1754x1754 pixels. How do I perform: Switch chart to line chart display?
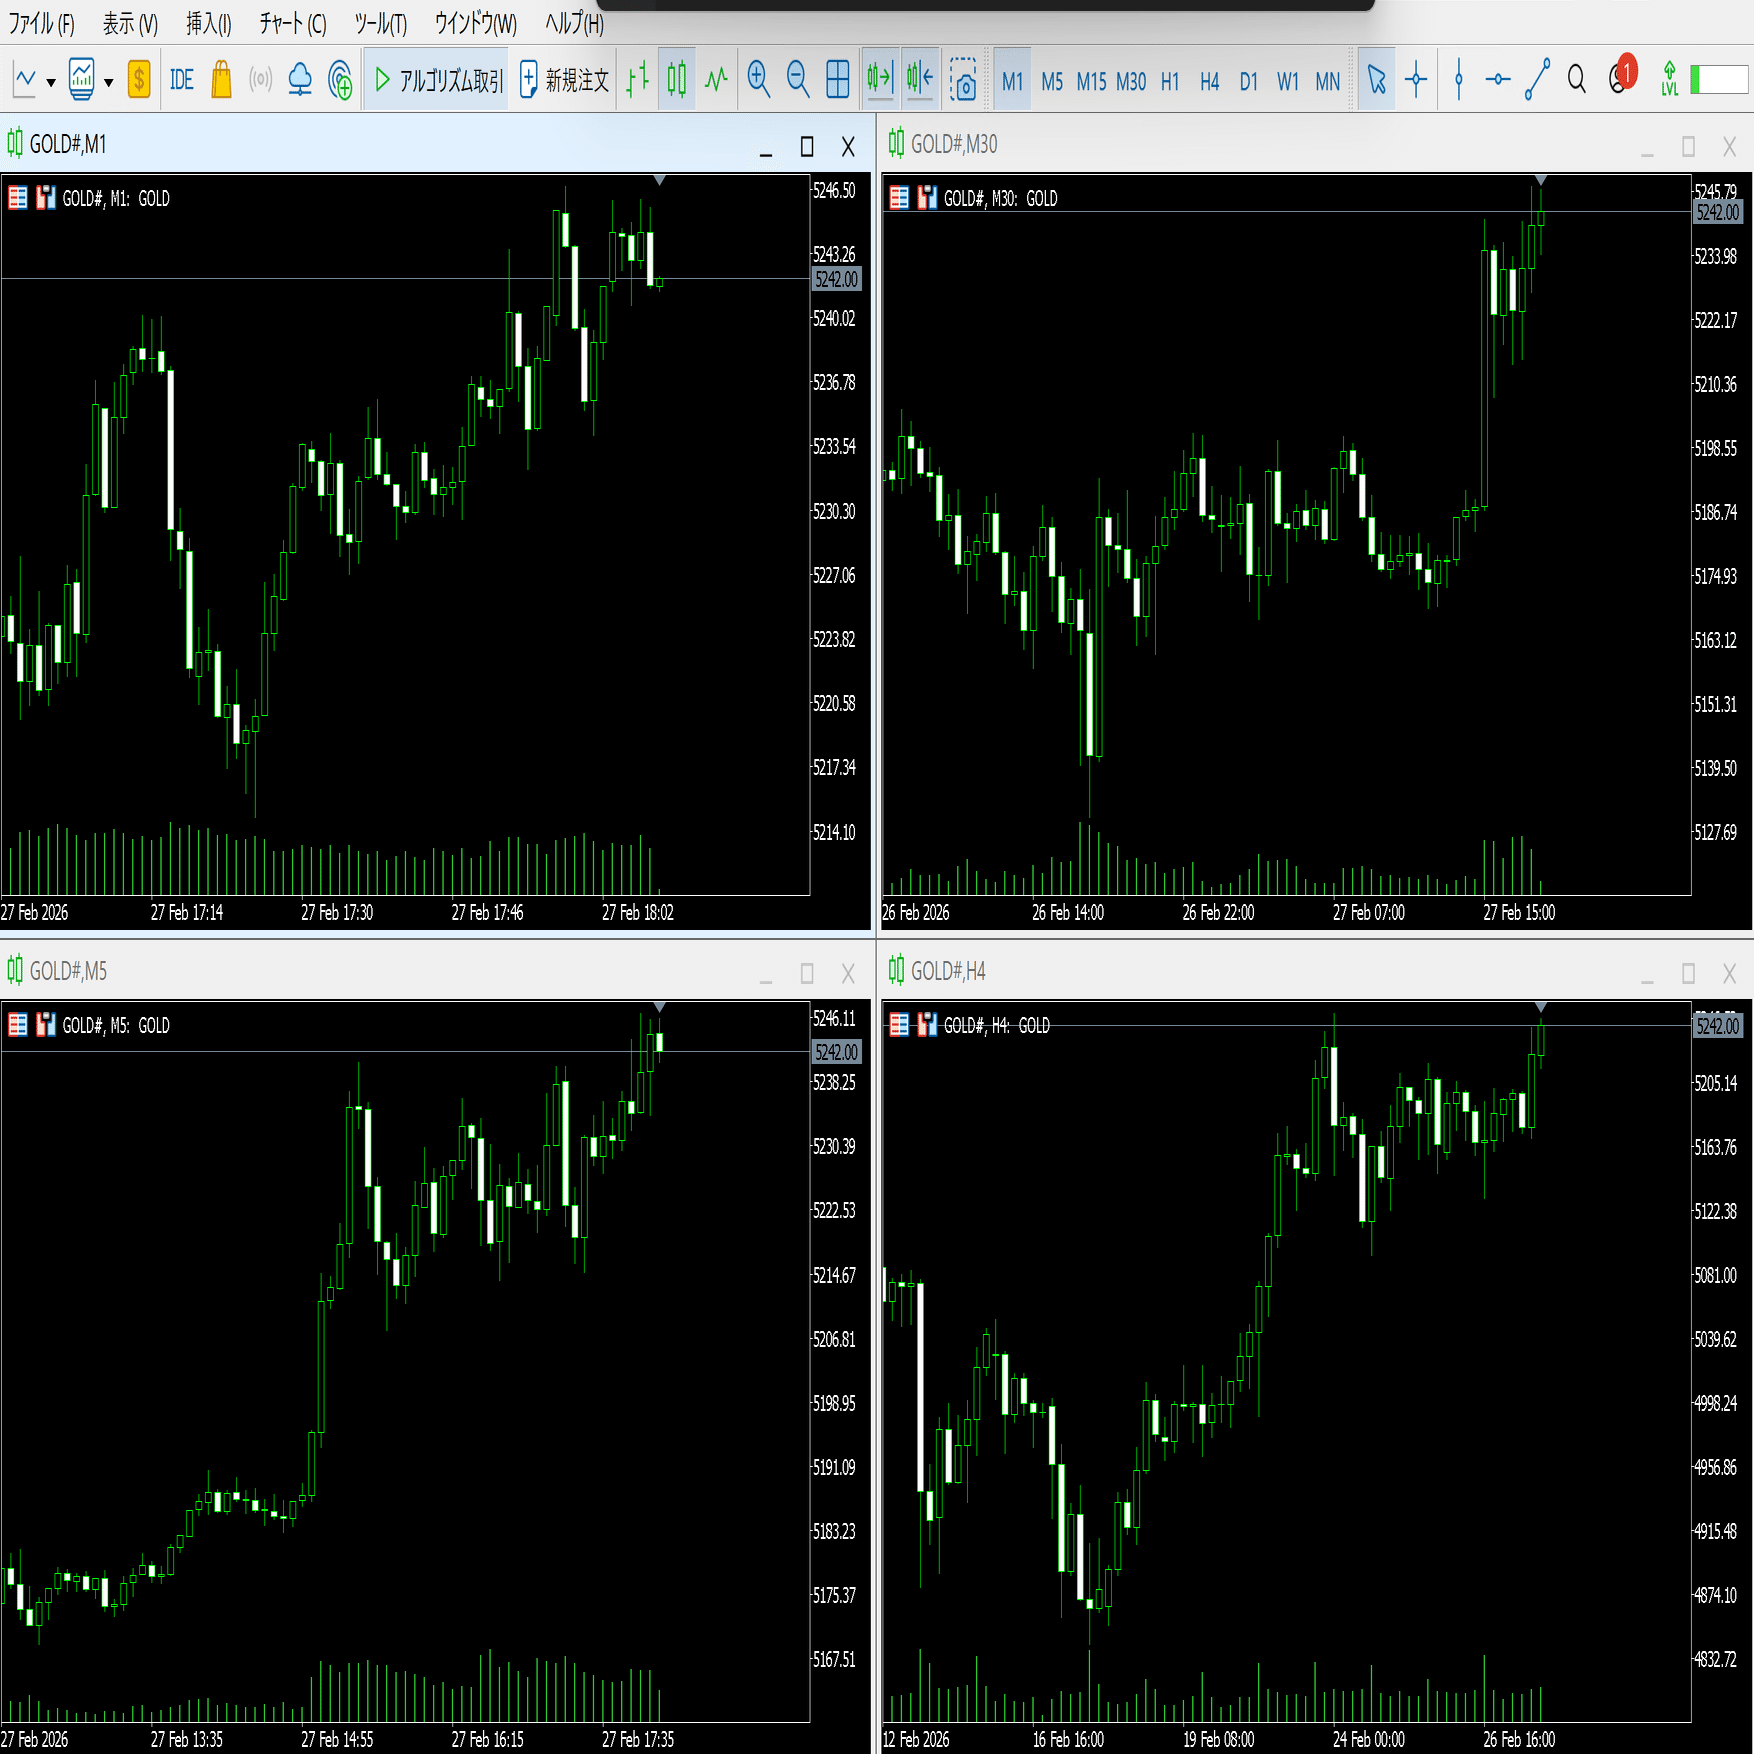tap(716, 79)
